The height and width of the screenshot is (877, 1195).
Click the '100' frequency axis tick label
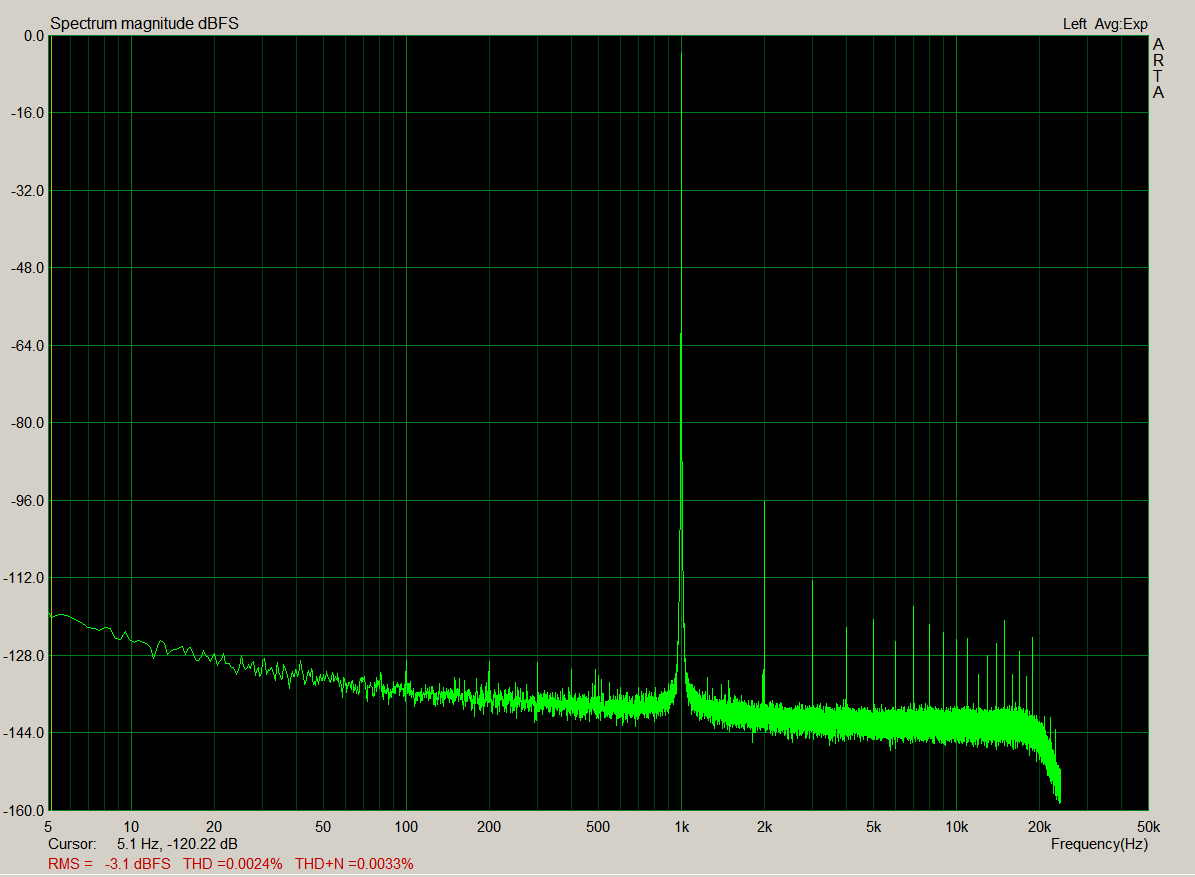click(x=406, y=827)
